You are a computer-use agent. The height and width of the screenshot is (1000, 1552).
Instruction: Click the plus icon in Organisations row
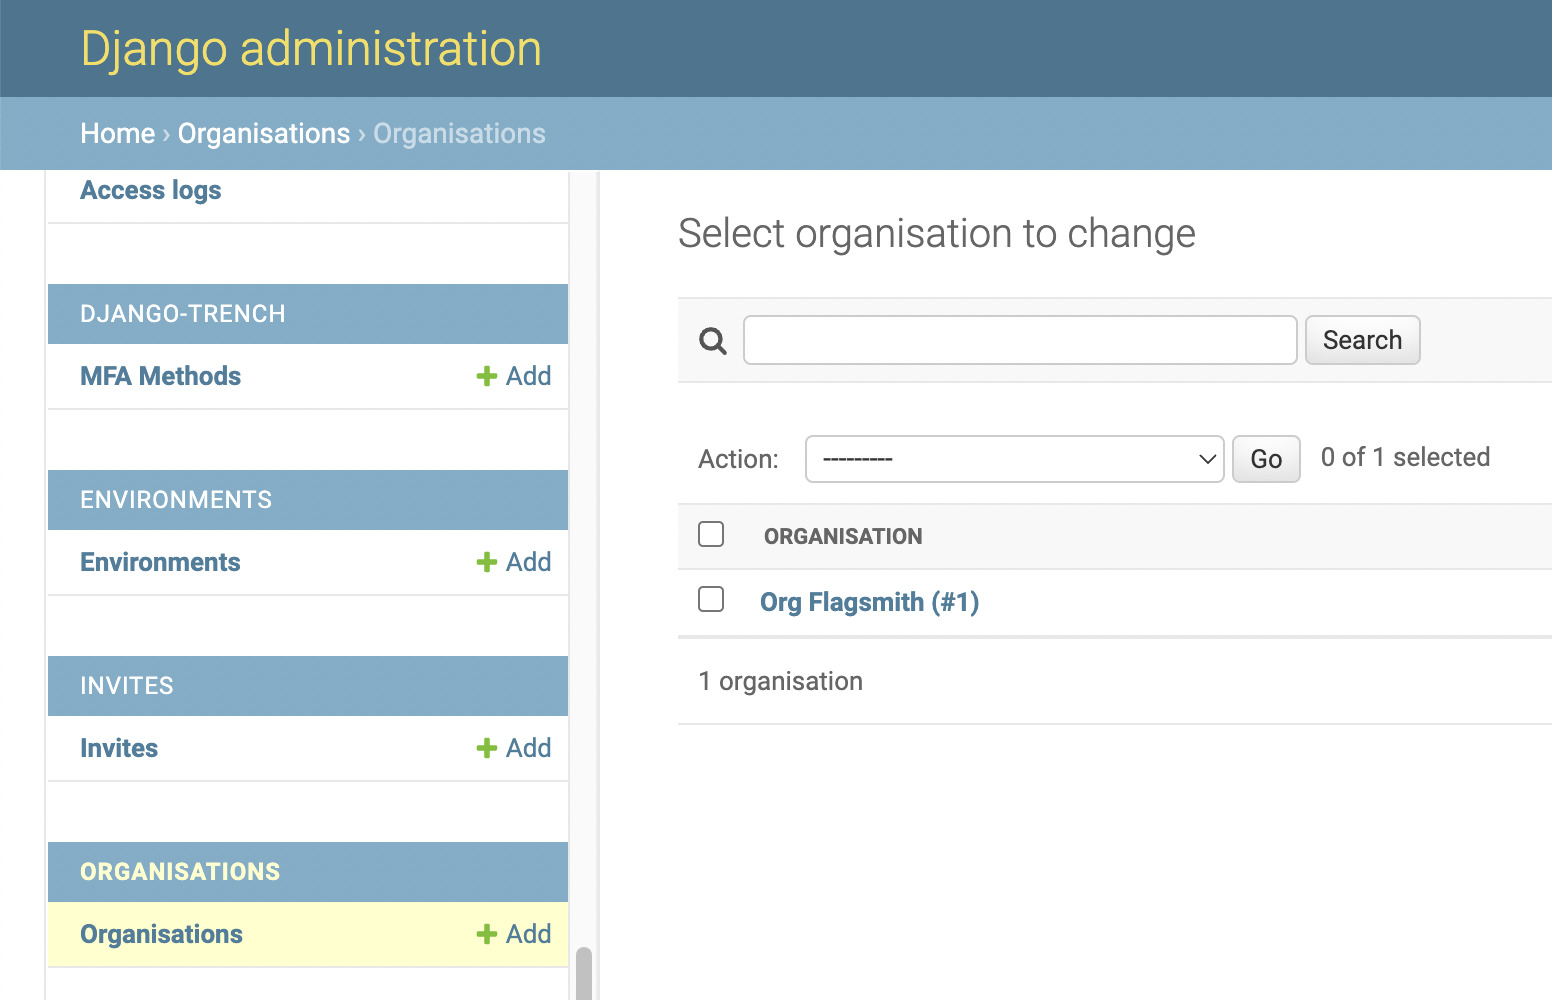[x=487, y=934]
